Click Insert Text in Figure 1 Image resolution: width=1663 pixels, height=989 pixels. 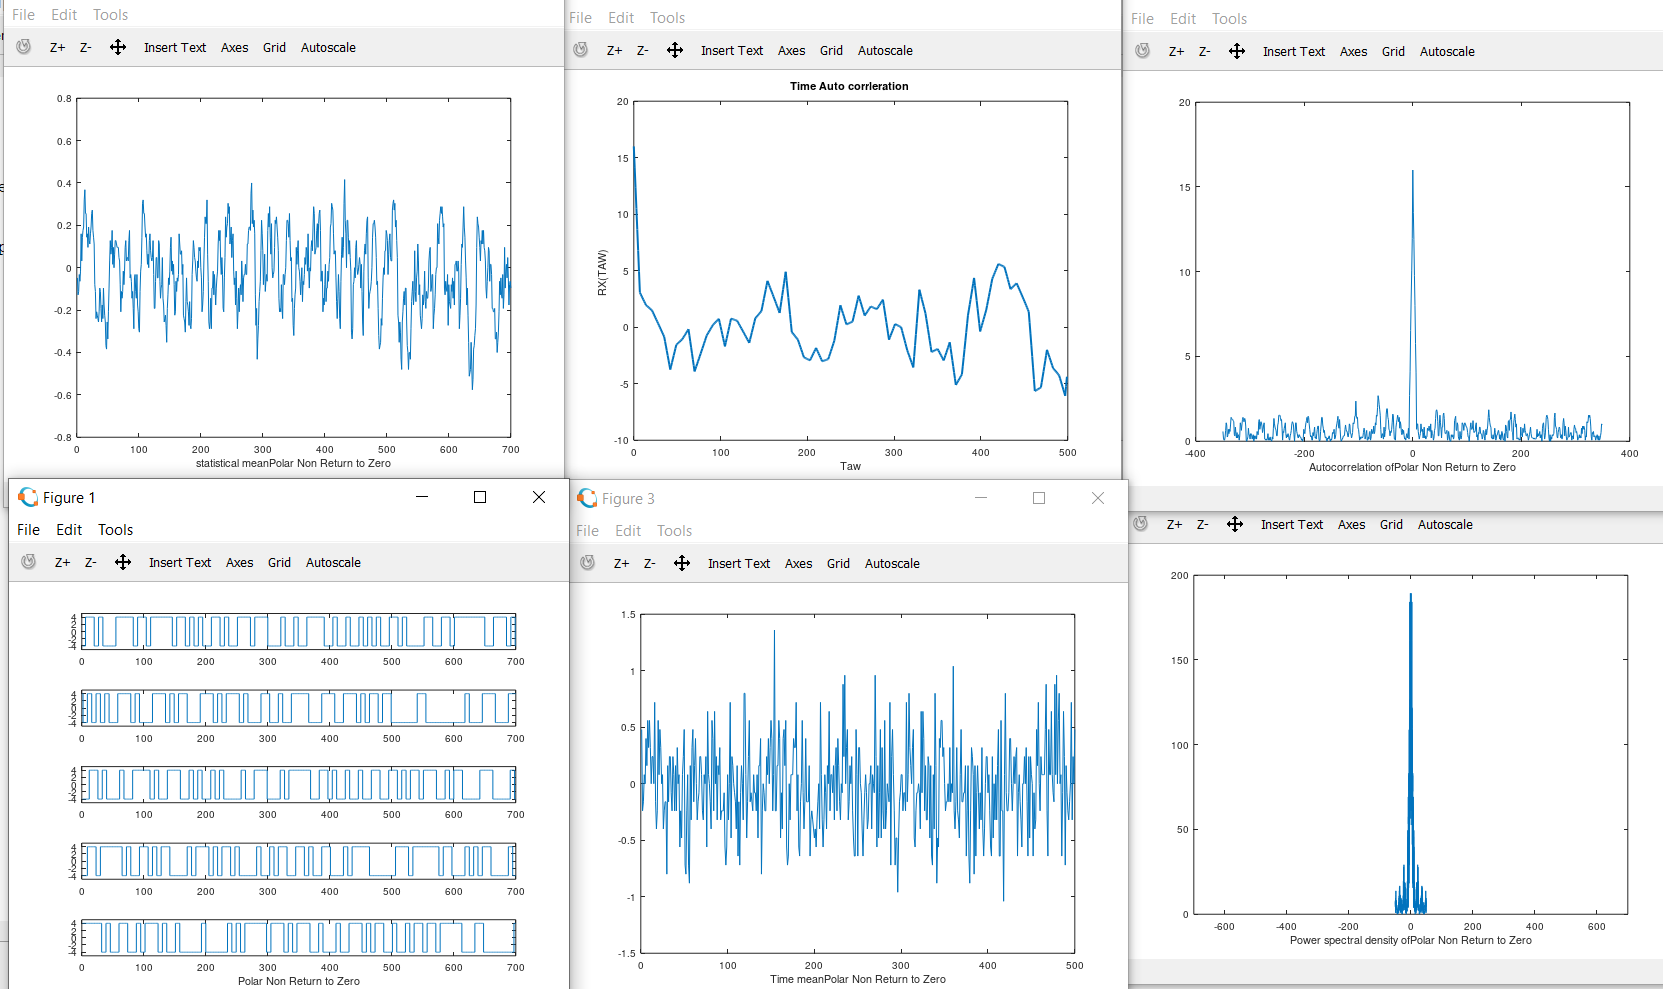(x=180, y=562)
